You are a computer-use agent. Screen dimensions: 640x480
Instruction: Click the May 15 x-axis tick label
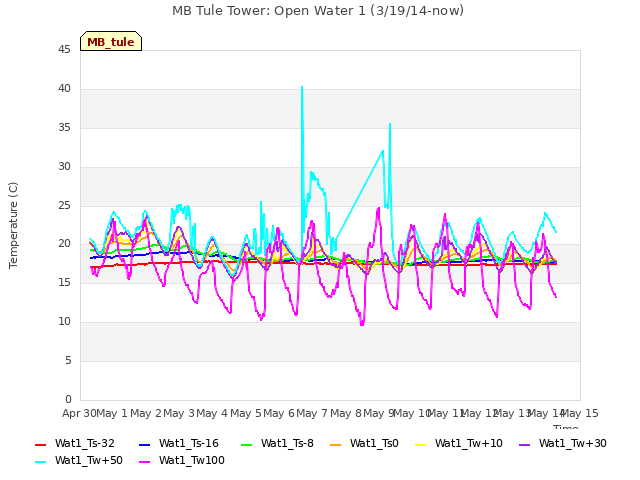[x=580, y=413]
